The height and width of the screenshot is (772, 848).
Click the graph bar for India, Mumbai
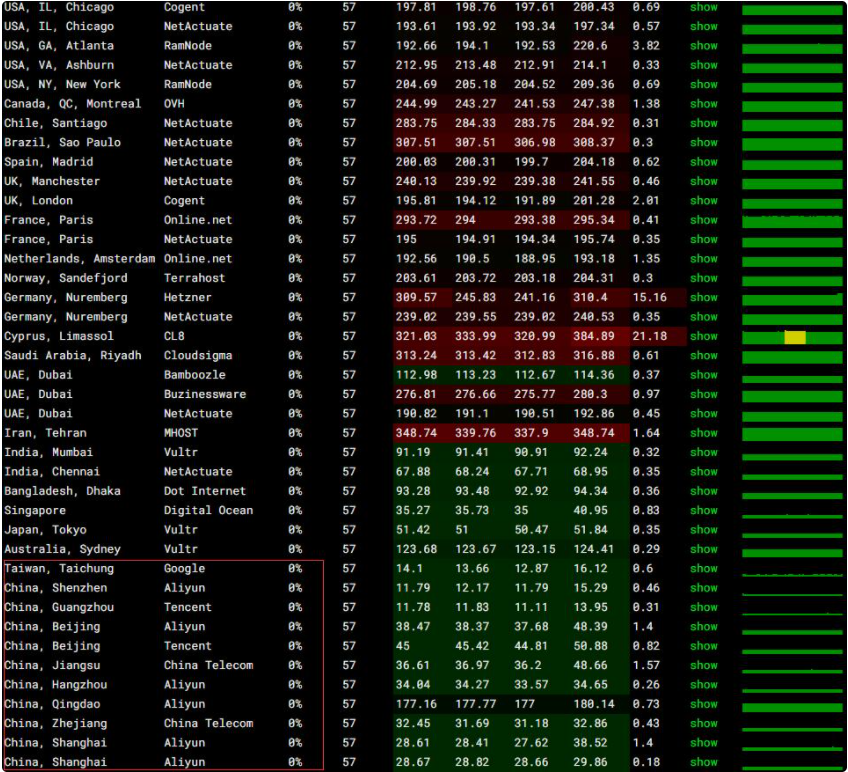tap(792, 453)
